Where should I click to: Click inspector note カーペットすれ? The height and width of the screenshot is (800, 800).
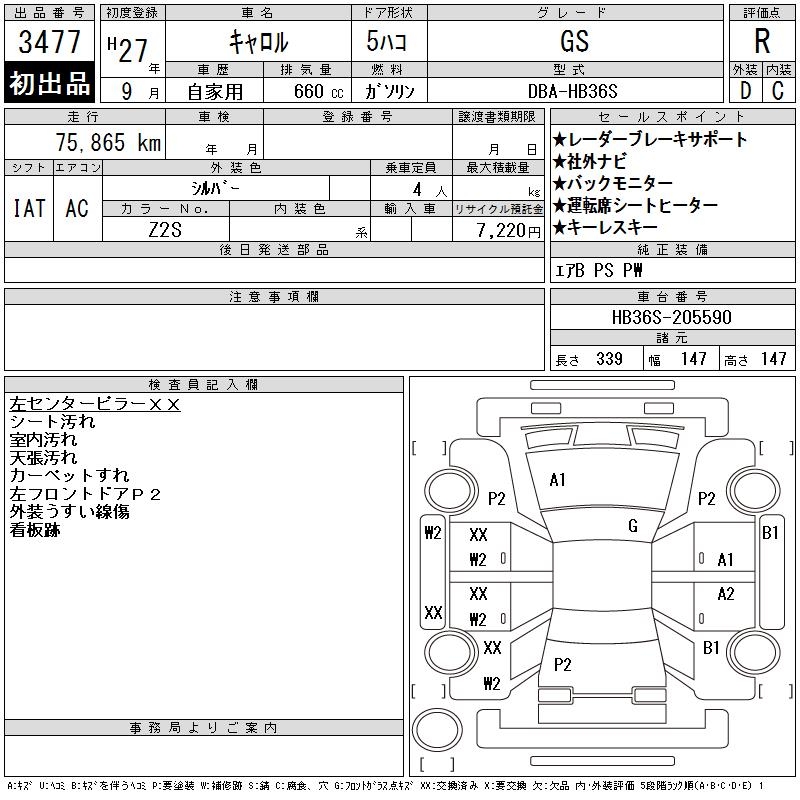(69, 476)
